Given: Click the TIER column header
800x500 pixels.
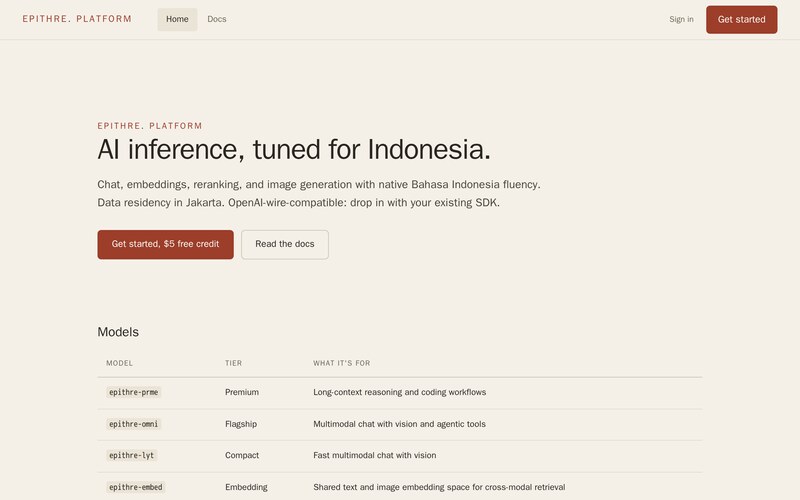Looking at the screenshot, I should click(234, 363).
